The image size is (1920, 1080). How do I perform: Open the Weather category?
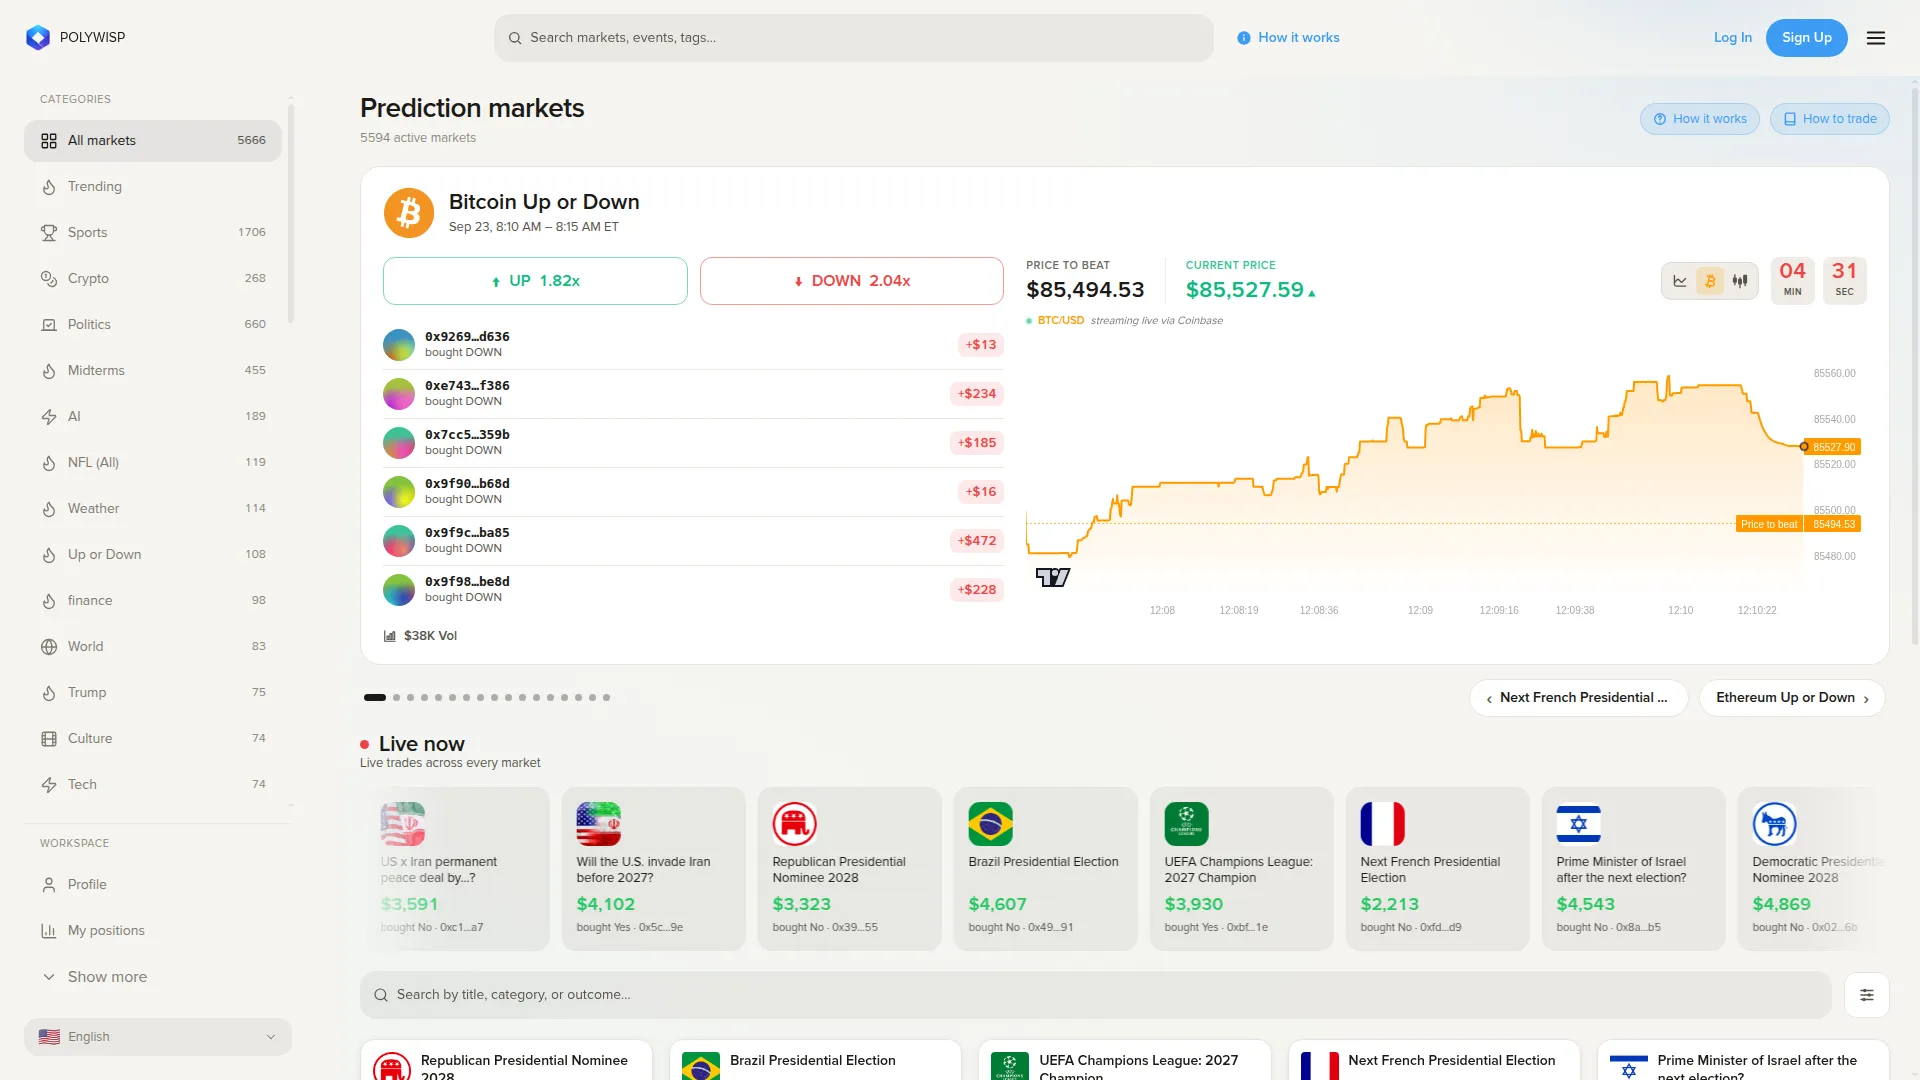point(153,509)
